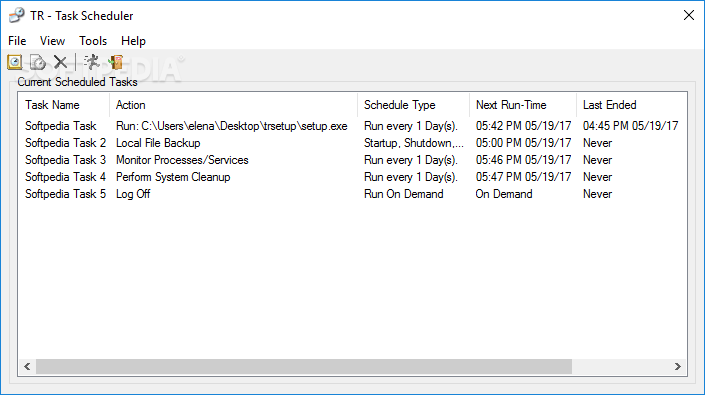The image size is (705, 395).
Task: Click Never in the Softpedia Task 3 row
Action: point(598,160)
